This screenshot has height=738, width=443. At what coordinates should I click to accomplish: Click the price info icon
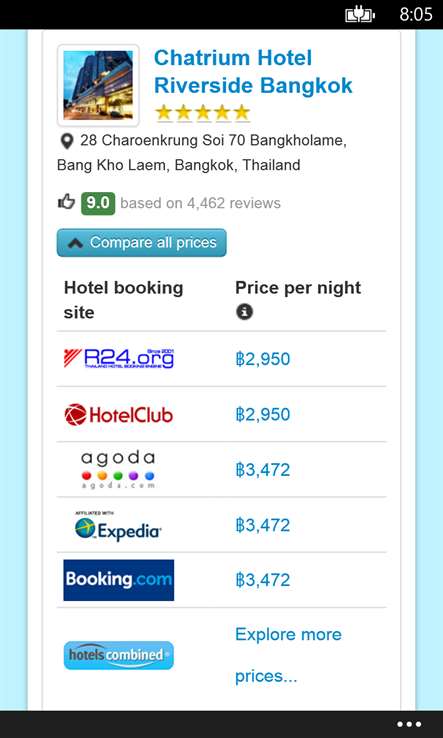coord(244,312)
